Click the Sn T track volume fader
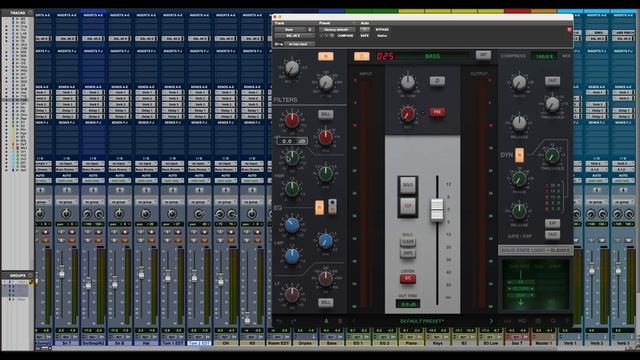This screenshot has height=360, width=640. click(62, 272)
